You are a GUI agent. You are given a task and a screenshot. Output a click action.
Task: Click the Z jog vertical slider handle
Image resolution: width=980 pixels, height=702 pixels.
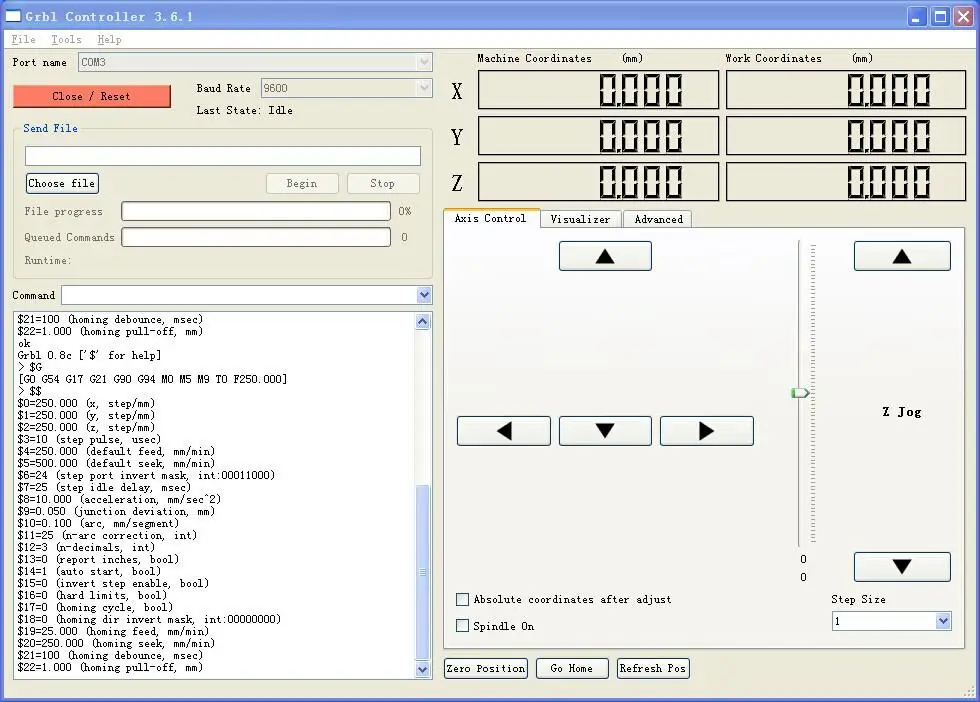(x=800, y=393)
